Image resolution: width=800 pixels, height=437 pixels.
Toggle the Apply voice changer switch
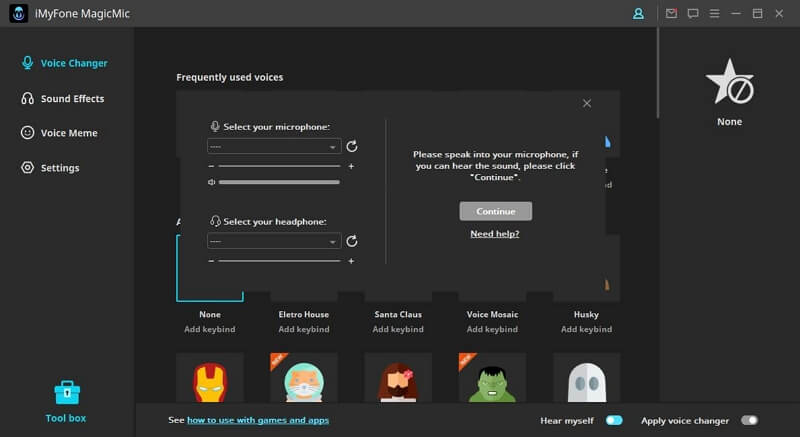749,421
